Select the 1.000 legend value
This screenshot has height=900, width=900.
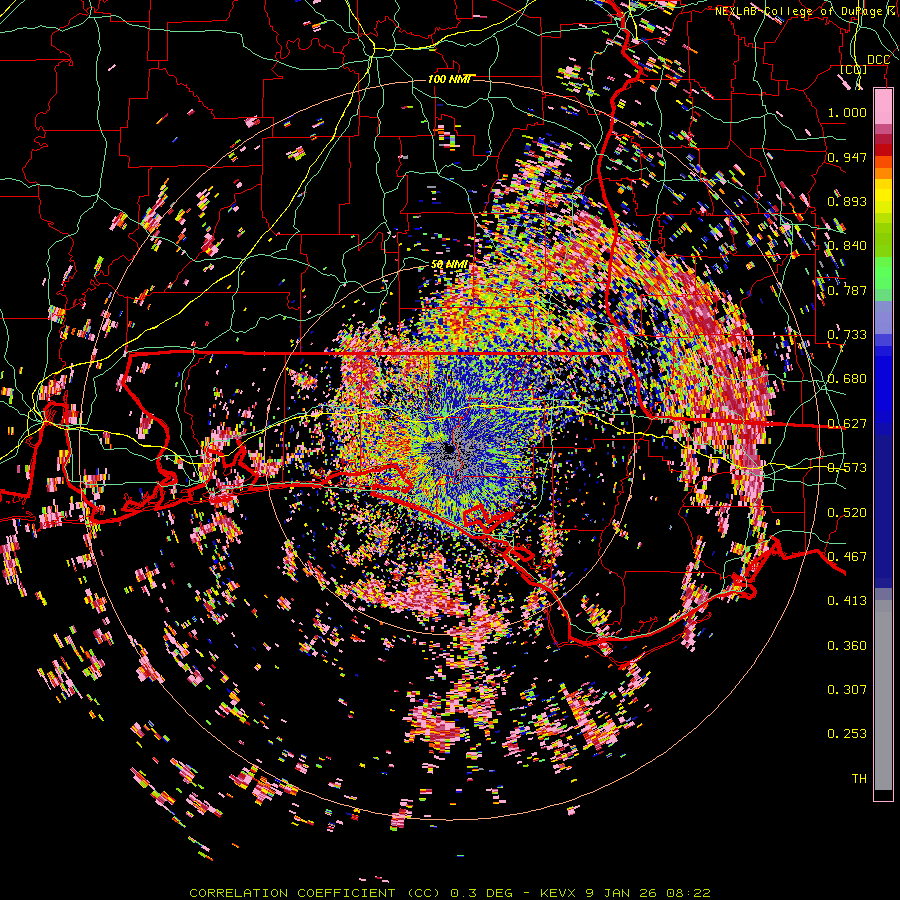coord(847,112)
